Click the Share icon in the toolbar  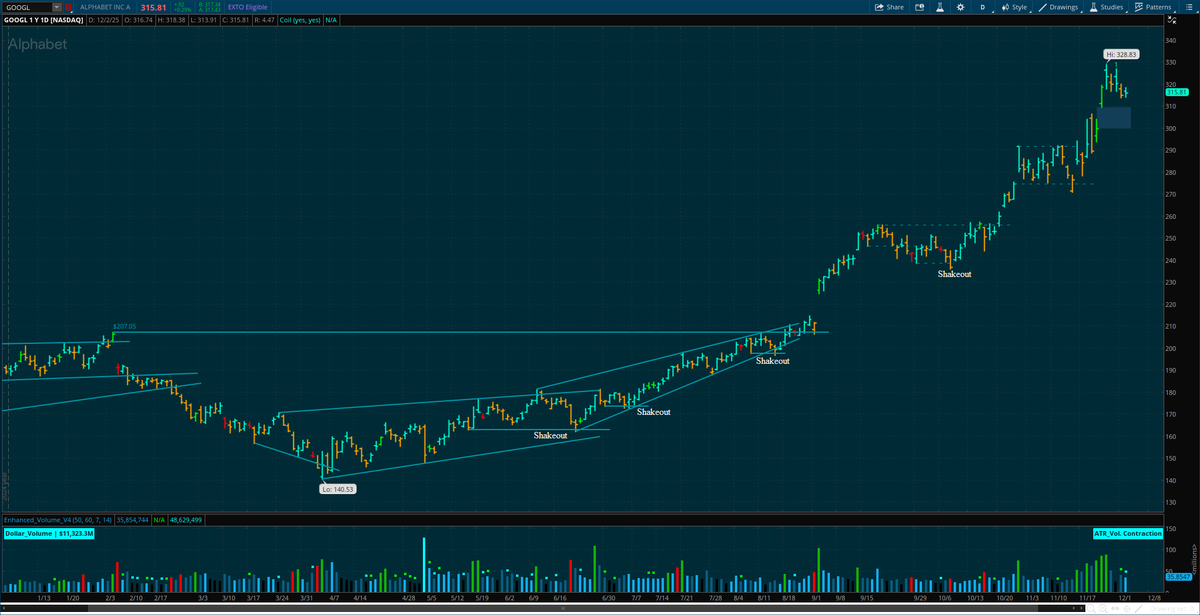879,7
